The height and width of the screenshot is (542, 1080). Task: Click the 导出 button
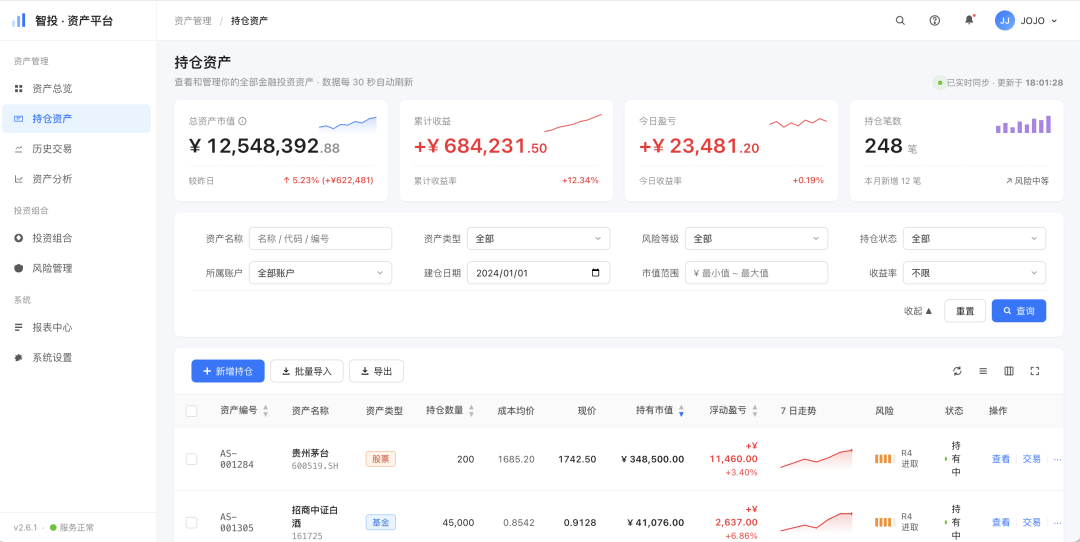point(377,371)
